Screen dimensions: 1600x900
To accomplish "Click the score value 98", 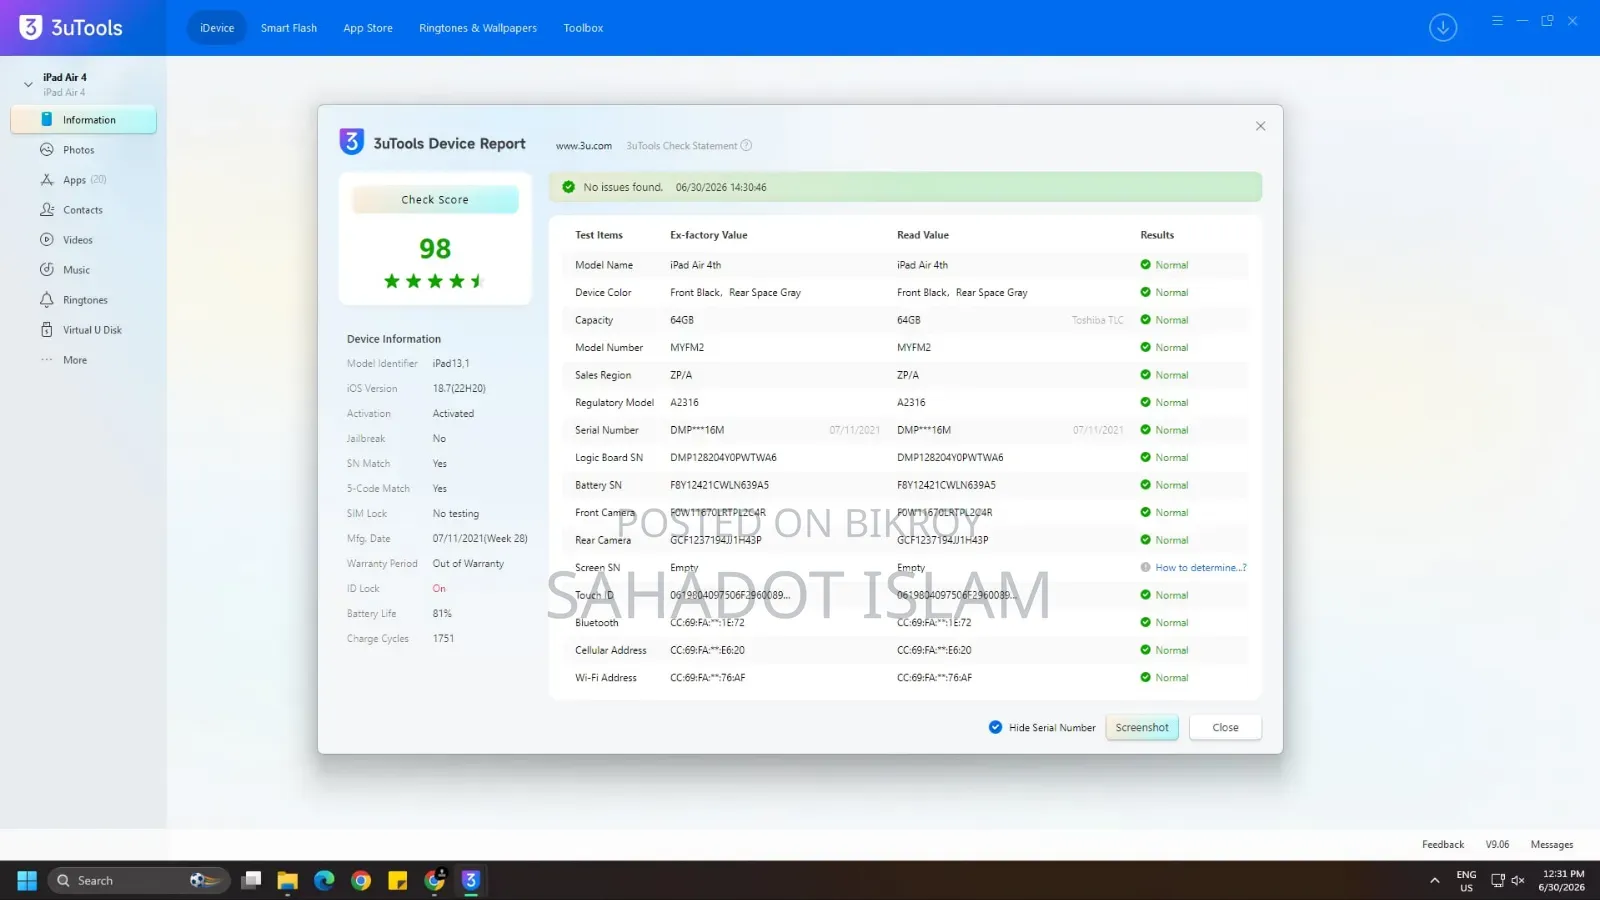I will 435,248.
